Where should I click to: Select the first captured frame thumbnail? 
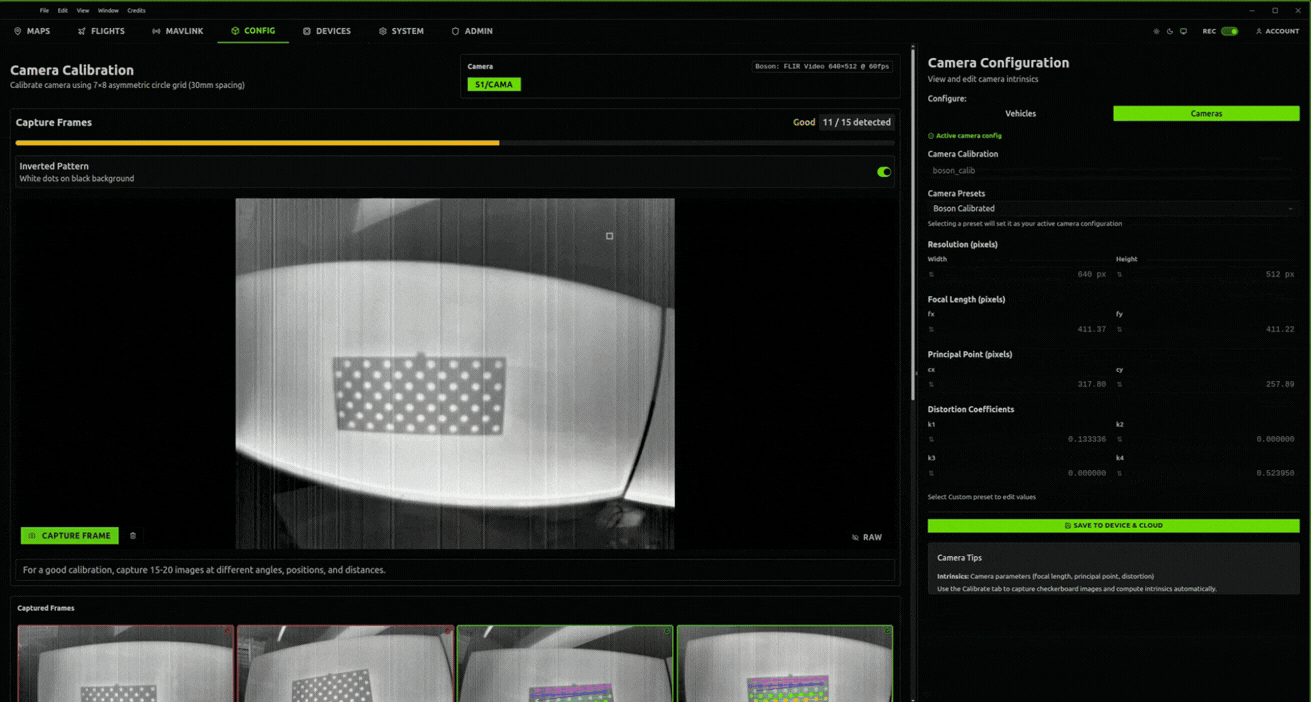125,664
